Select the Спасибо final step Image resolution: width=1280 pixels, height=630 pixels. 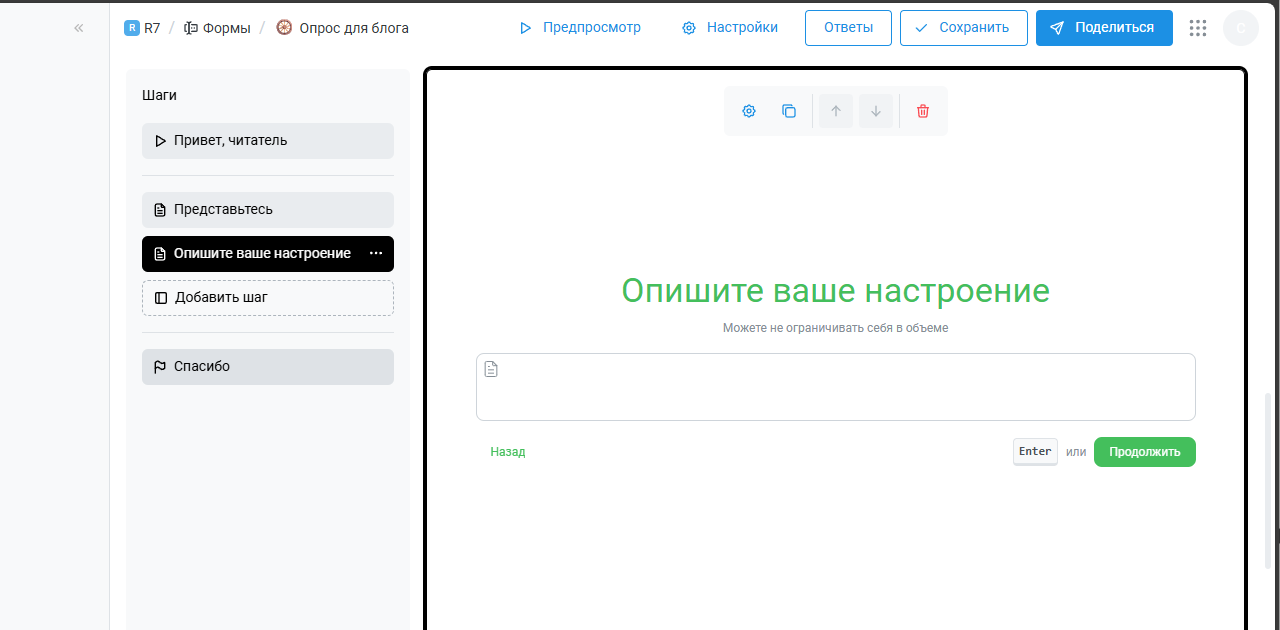268,367
